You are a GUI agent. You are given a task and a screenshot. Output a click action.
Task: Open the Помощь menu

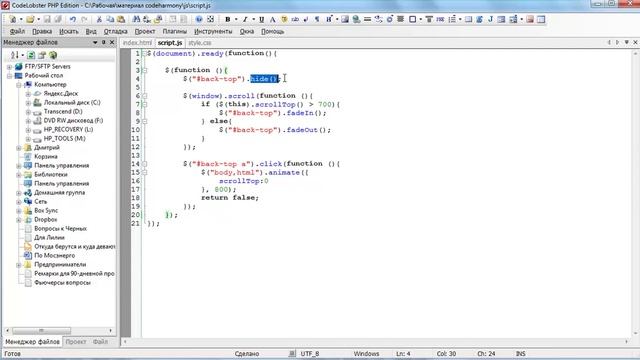(273, 31)
